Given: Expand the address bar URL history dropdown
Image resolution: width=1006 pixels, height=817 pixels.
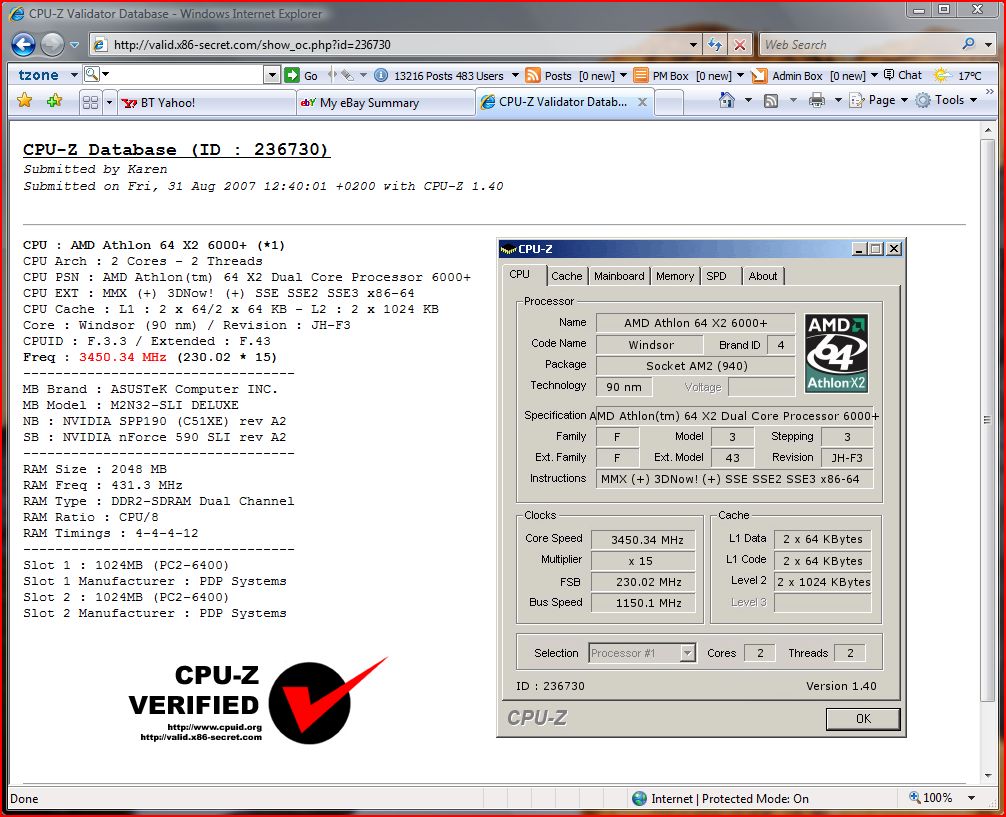Looking at the screenshot, I should click(x=694, y=45).
